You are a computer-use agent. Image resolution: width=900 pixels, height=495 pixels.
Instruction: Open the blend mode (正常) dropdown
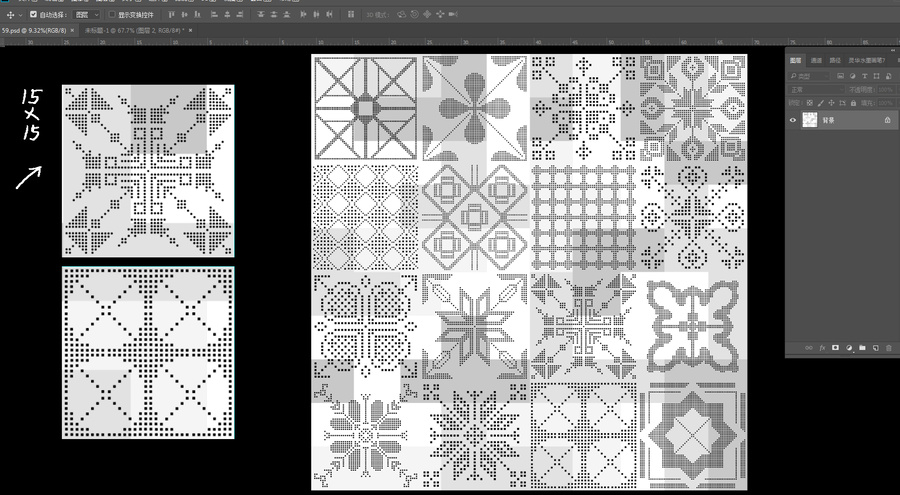817,90
